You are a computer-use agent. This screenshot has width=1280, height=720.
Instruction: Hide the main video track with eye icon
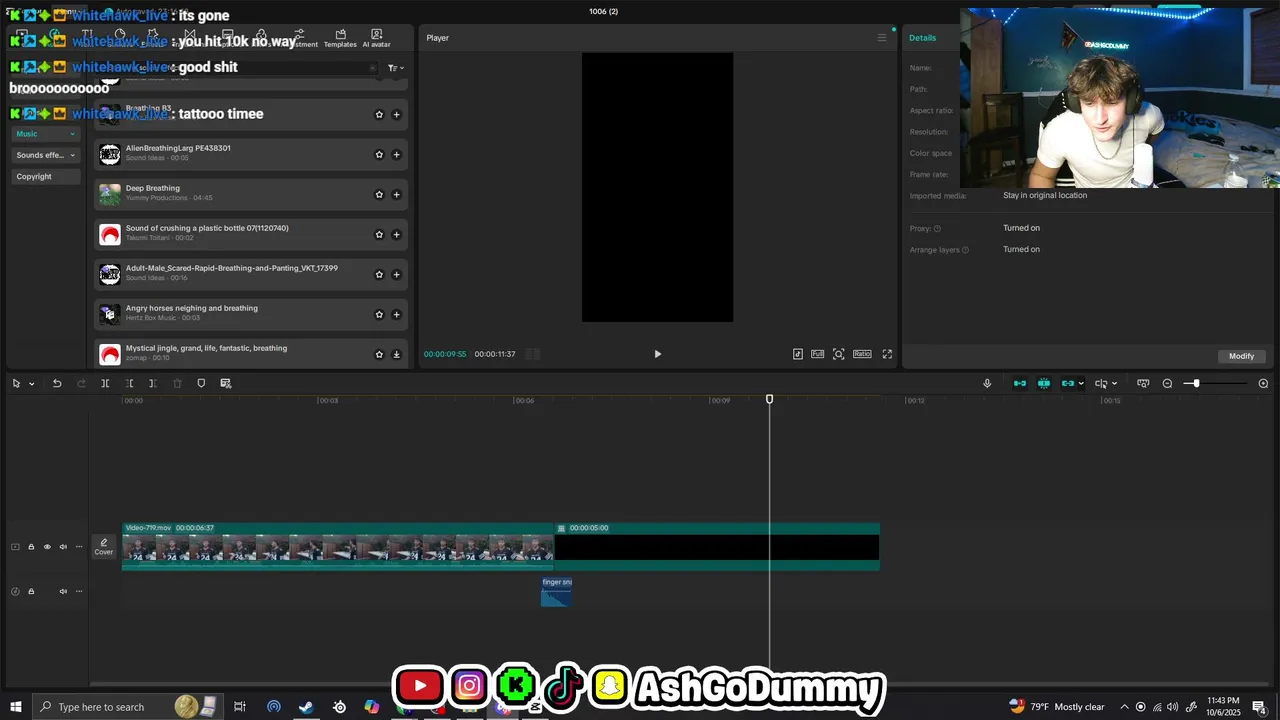[47, 547]
